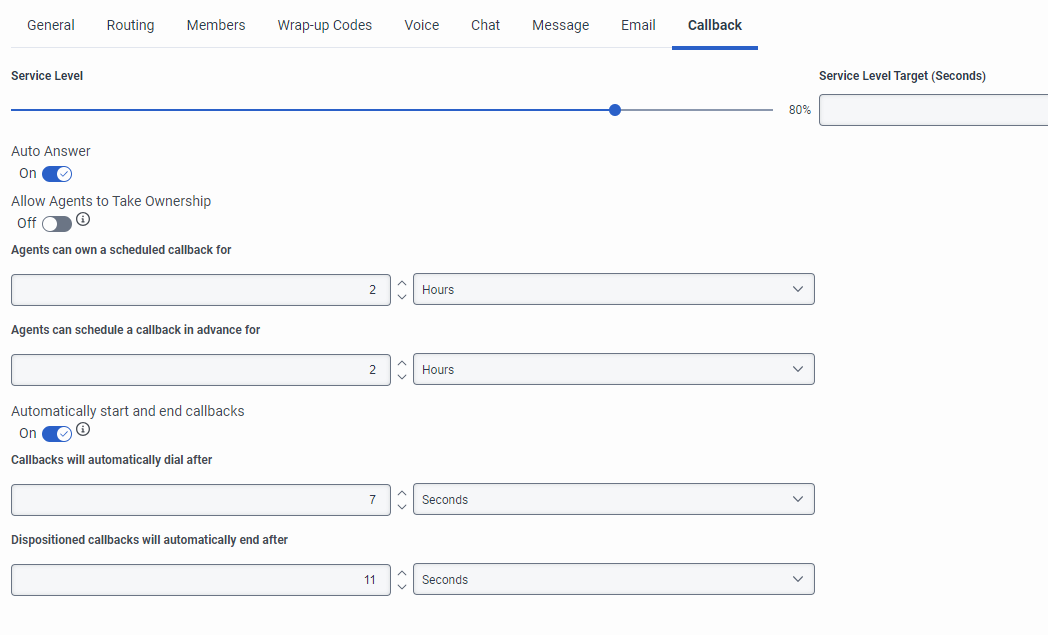Open the callback ownership Hours unit dropdown
Screen dimensions: 1048x635
[613, 290]
